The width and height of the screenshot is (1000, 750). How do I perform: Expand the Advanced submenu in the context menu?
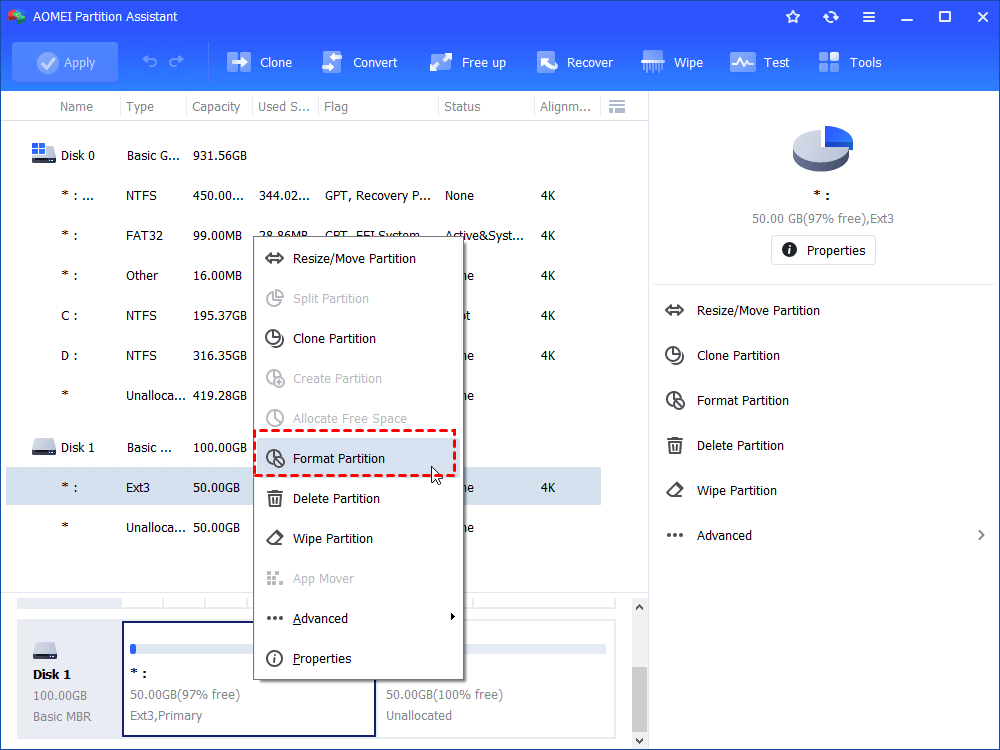tap(320, 618)
